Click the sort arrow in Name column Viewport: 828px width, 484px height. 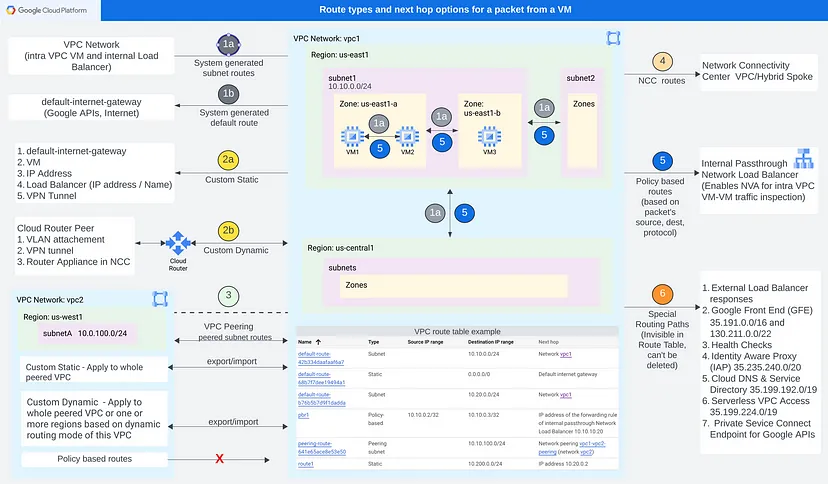click(x=318, y=342)
